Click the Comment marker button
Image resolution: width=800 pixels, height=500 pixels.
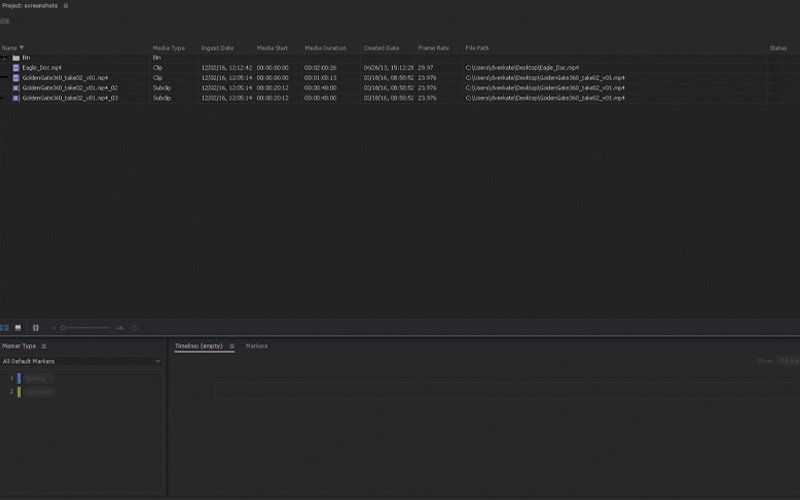(x=38, y=392)
